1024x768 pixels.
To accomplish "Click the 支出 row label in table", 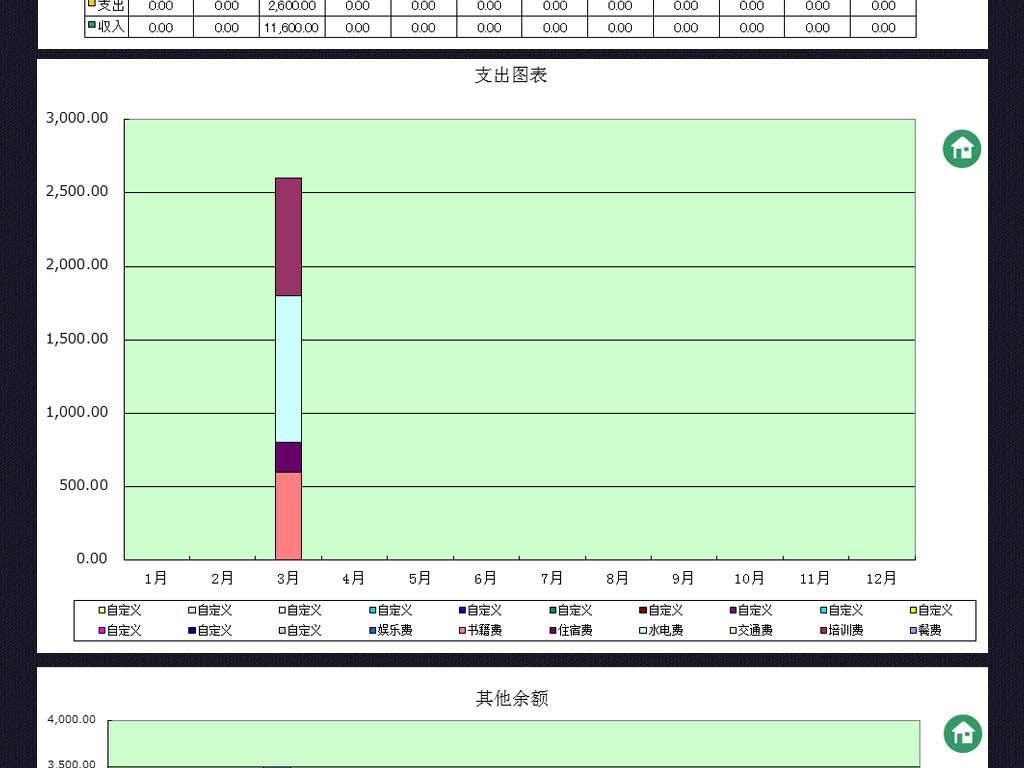I will tap(106, 6).
